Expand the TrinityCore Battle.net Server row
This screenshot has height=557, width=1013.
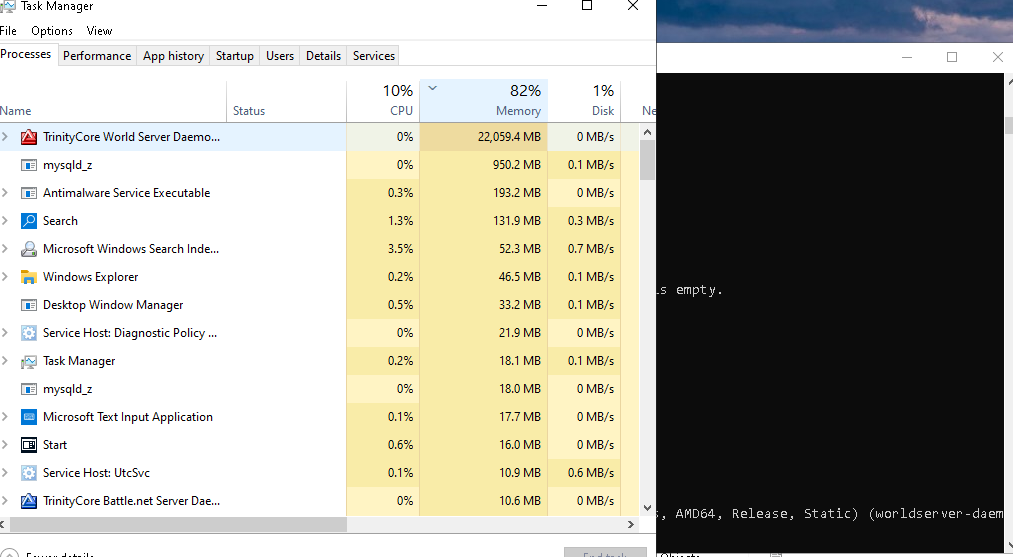pos(5,501)
